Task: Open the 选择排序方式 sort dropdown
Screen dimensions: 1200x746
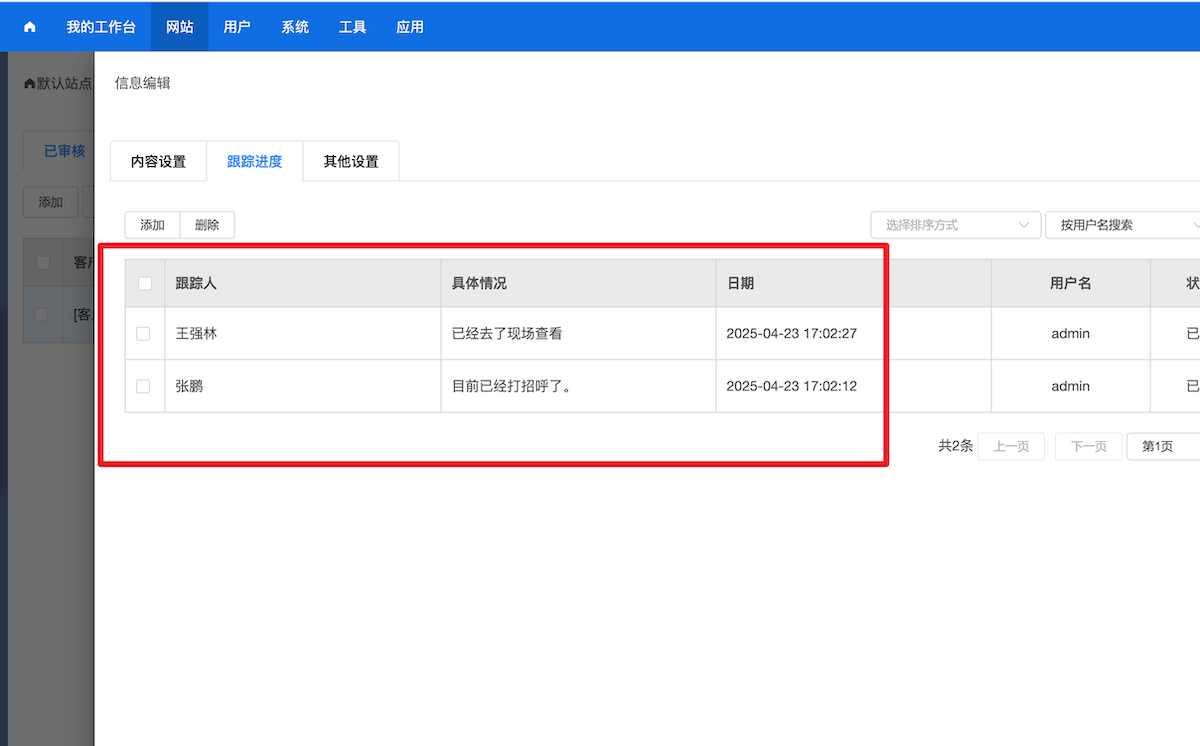Action: (955, 225)
